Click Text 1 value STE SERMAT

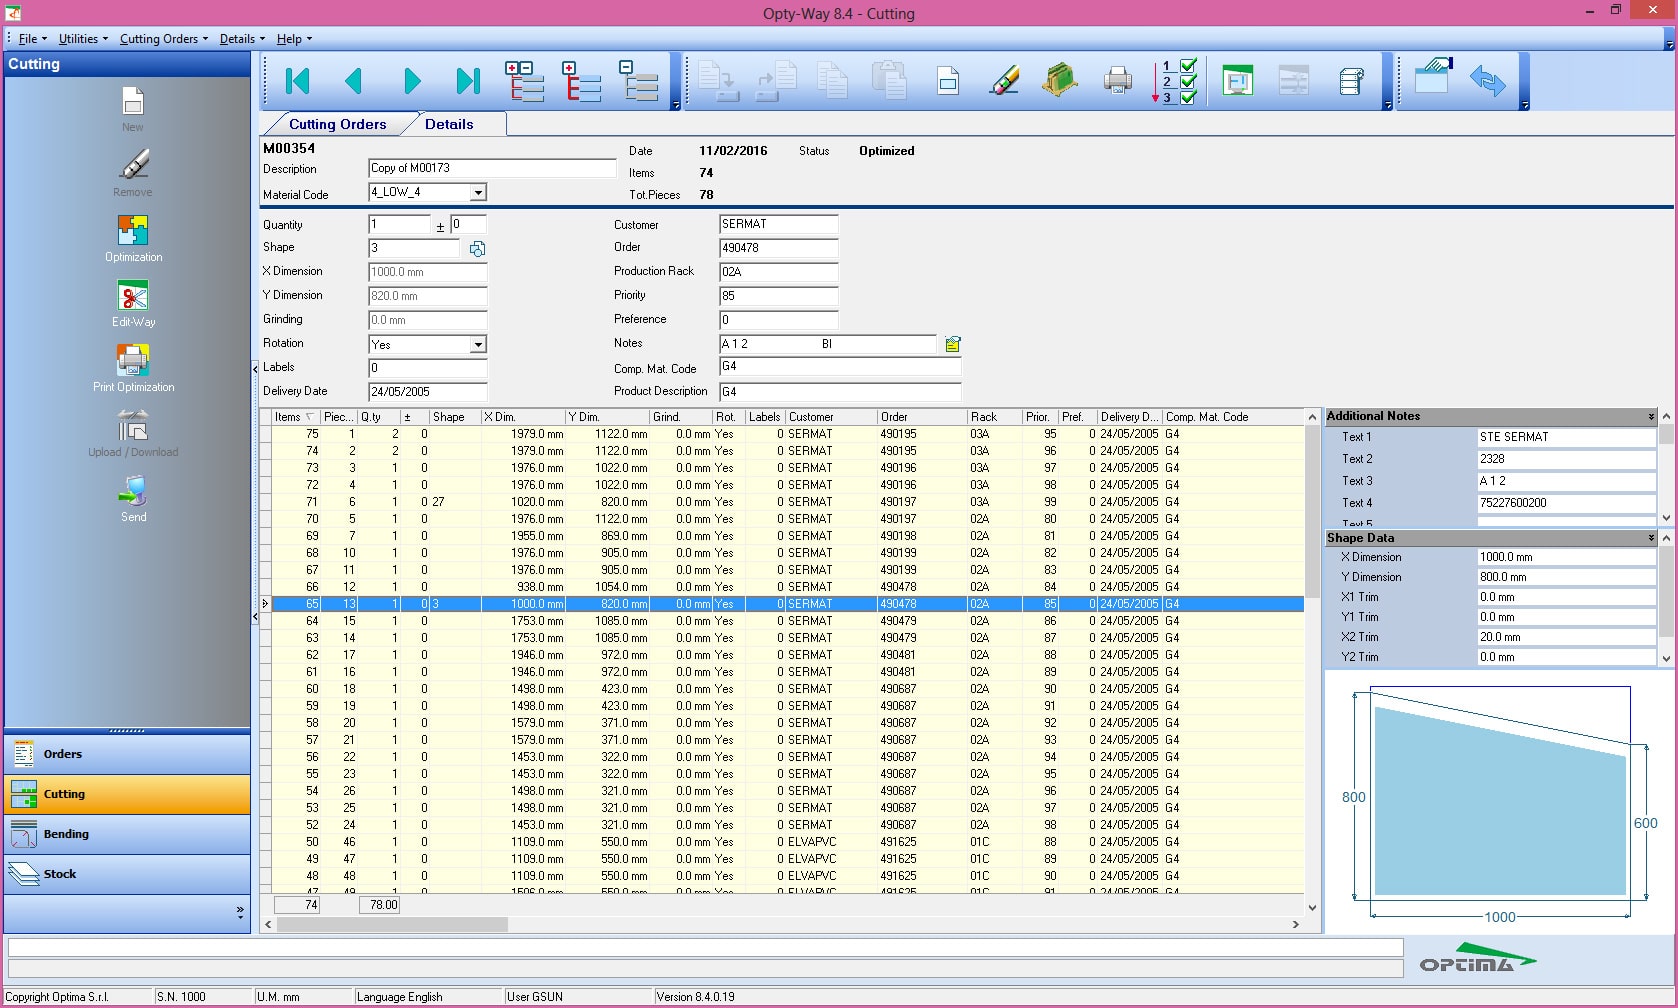point(1566,437)
